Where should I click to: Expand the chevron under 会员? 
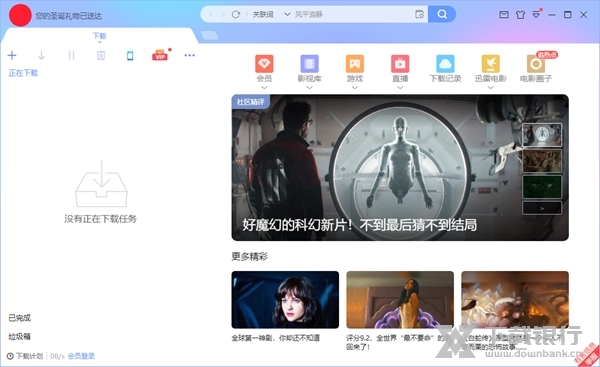point(264,87)
